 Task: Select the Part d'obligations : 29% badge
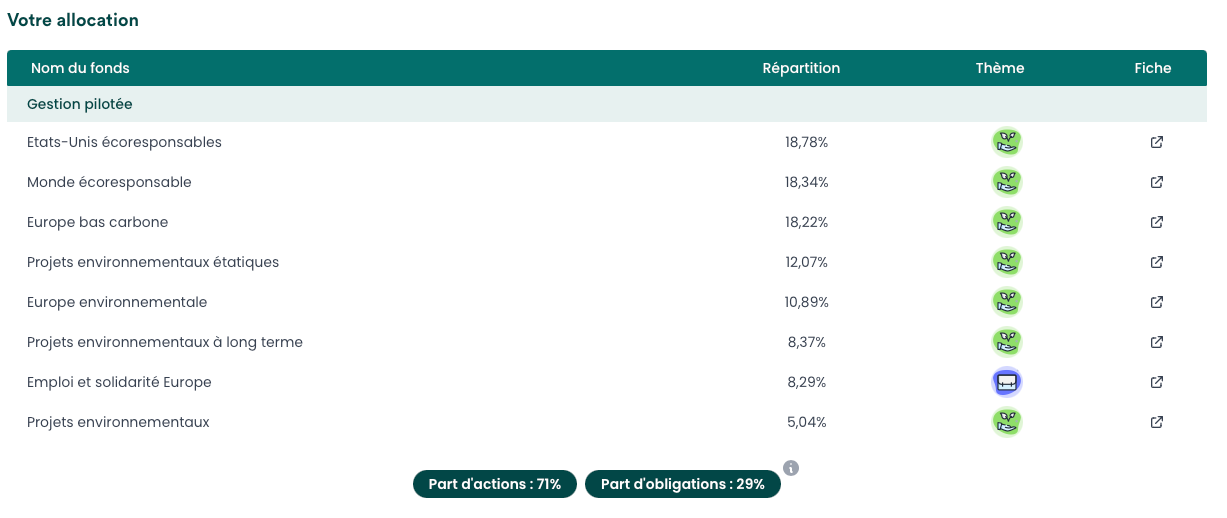coord(683,484)
